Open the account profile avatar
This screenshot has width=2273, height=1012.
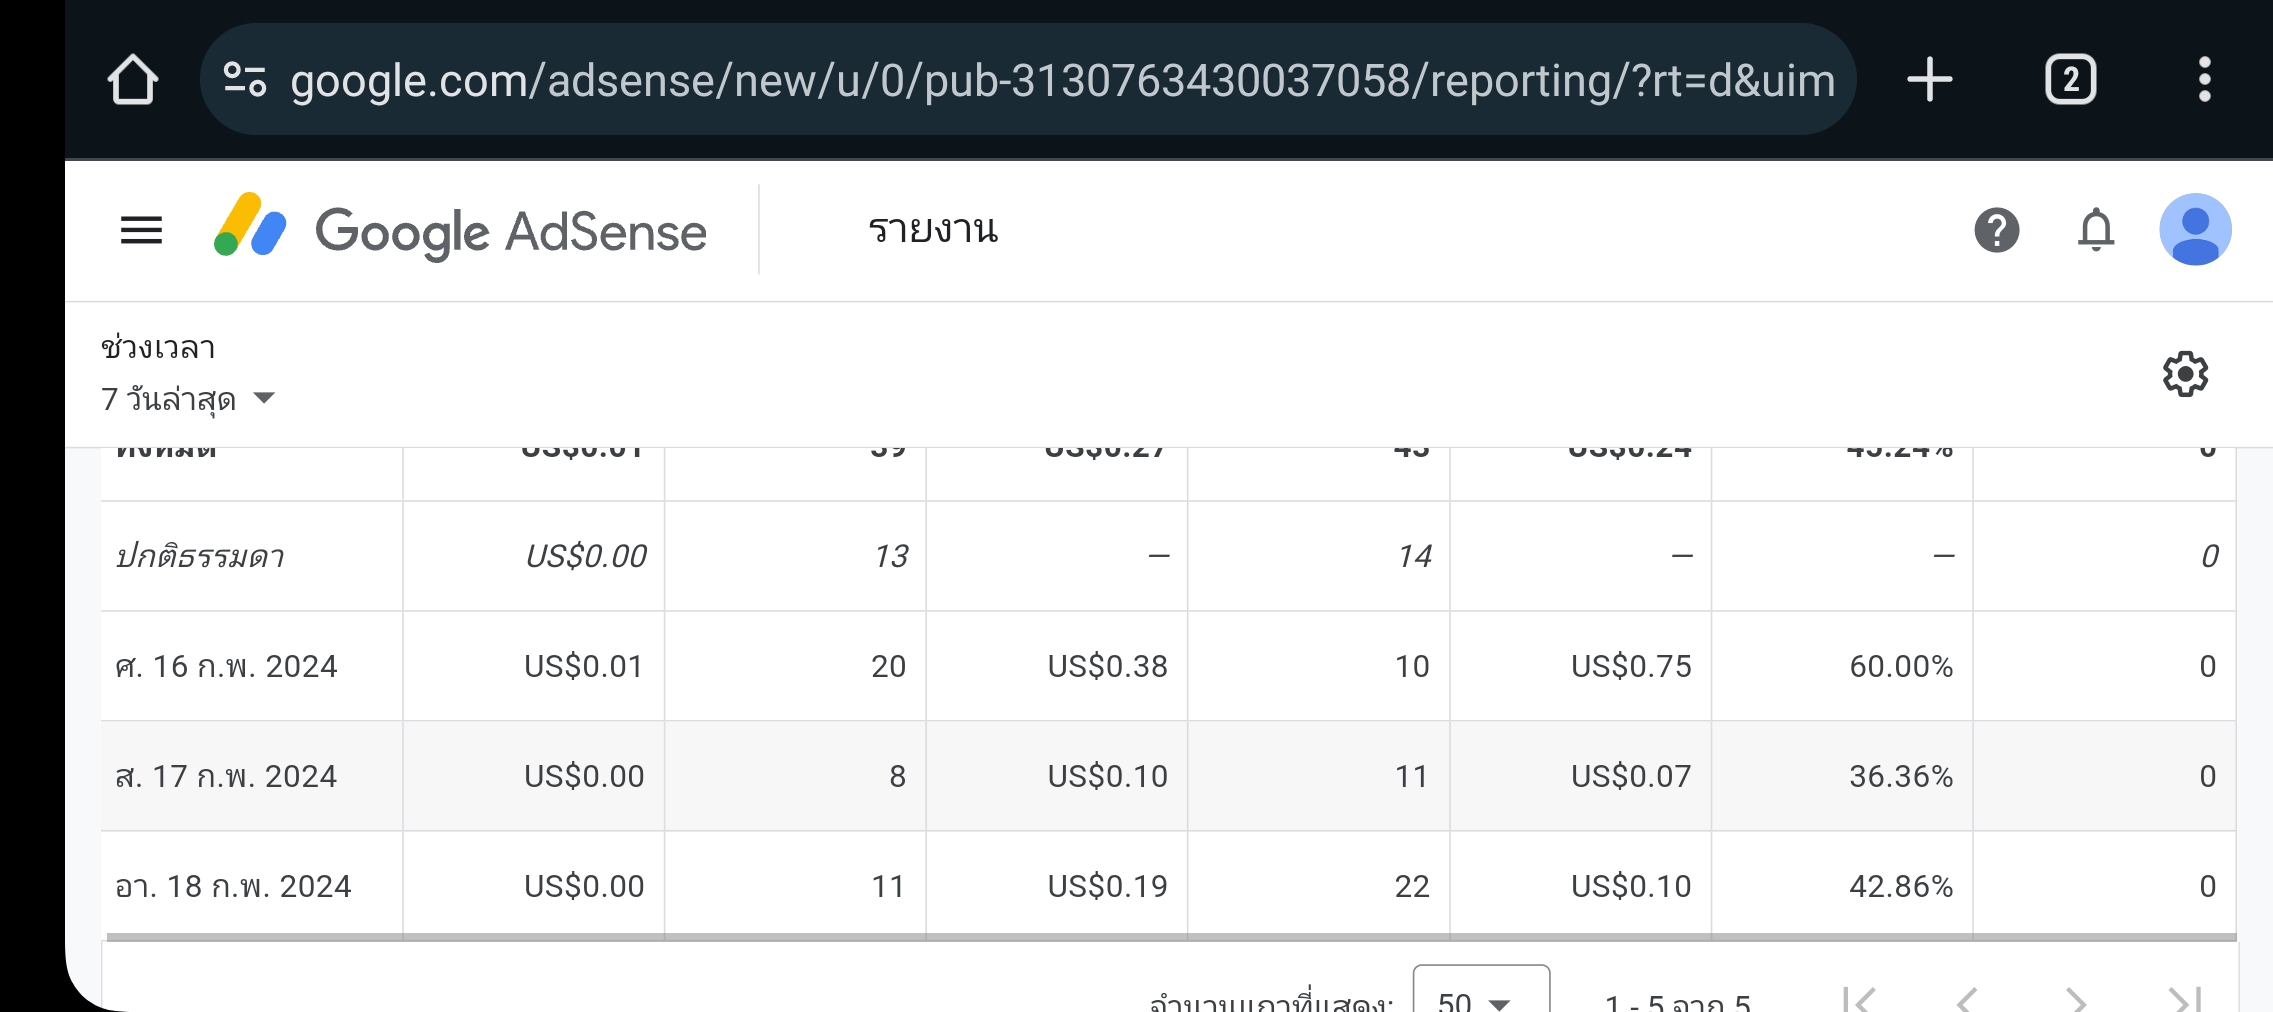[x=2195, y=230]
